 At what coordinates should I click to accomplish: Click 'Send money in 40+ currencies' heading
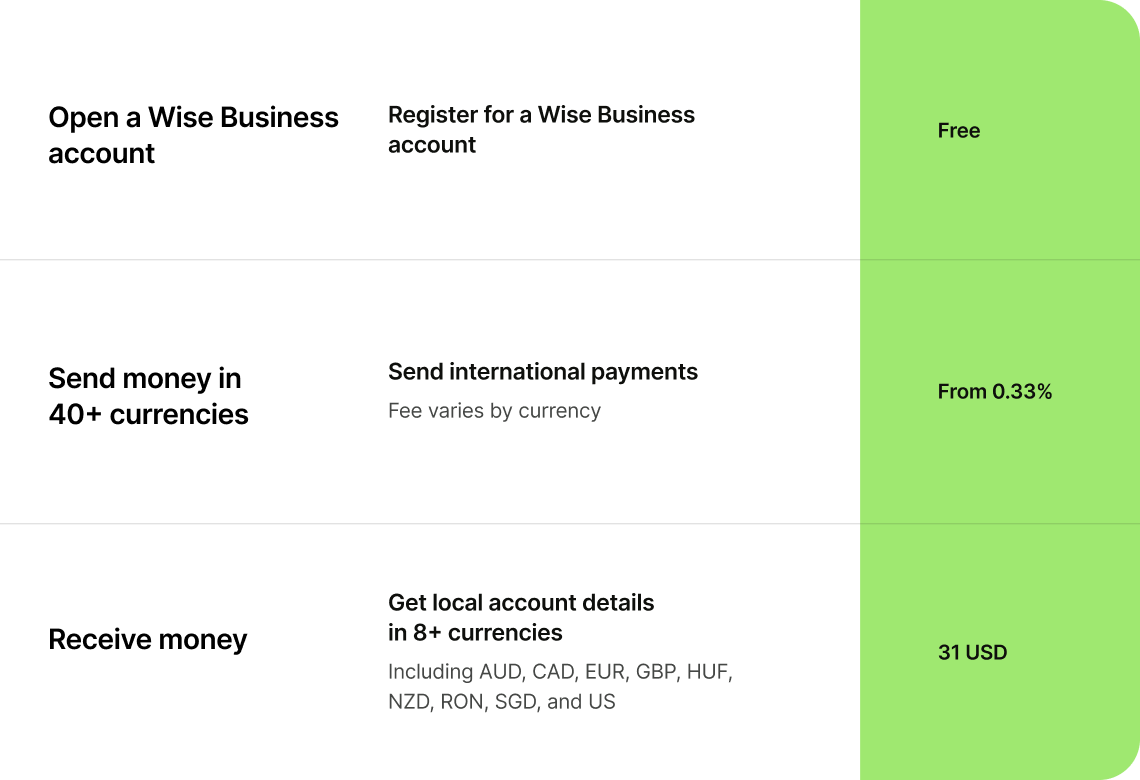tap(148, 396)
